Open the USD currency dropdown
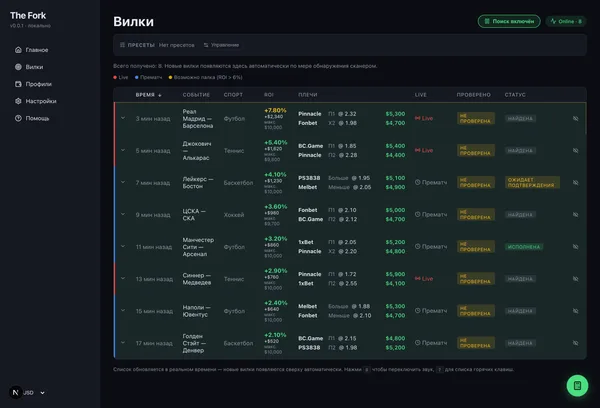The height and width of the screenshot is (408, 600). 34,393
